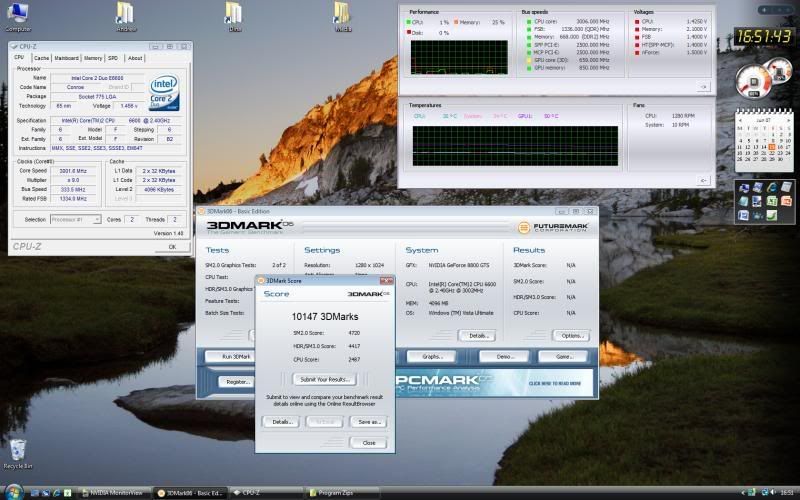This screenshot has width=800, height=500.
Task: Click the Game button in 3DMark06
Action: click(564, 357)
